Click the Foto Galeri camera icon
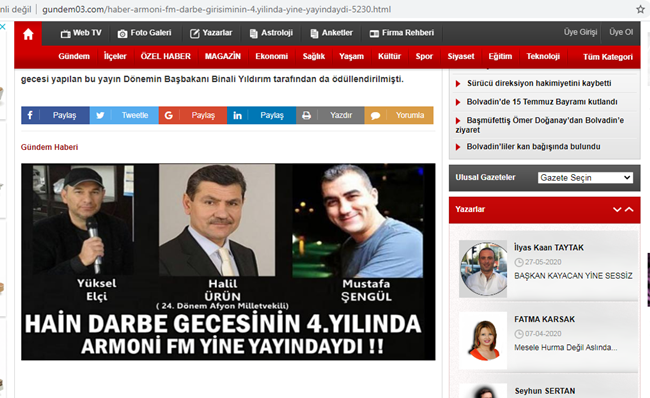This screenshot has width=650, height=398. (x=122, y=34)
